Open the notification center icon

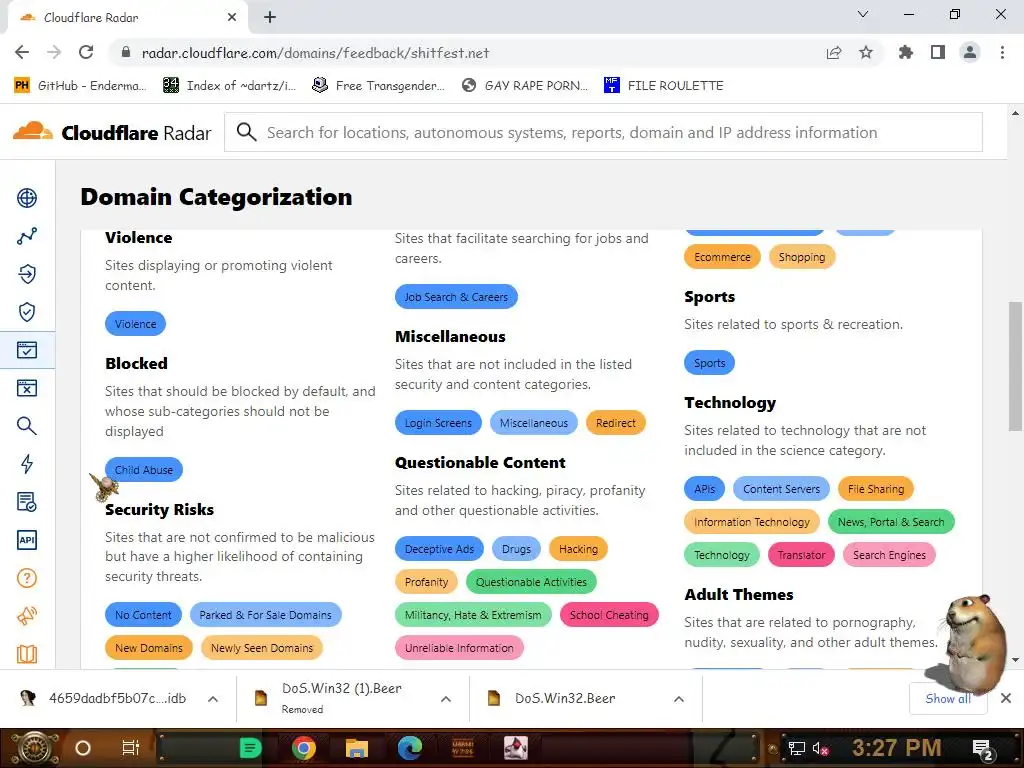983,748
